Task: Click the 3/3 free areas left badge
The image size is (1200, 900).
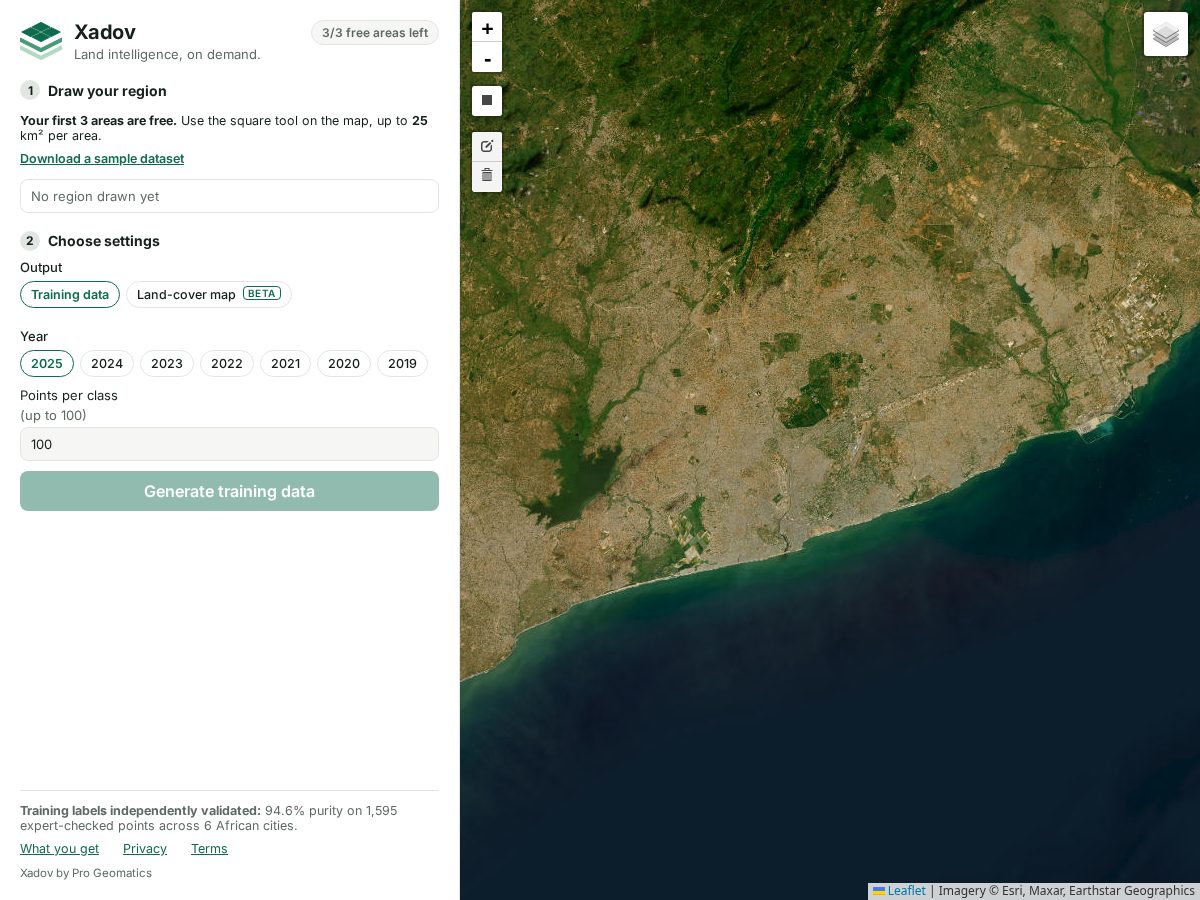Action: (x=375, y=33)
